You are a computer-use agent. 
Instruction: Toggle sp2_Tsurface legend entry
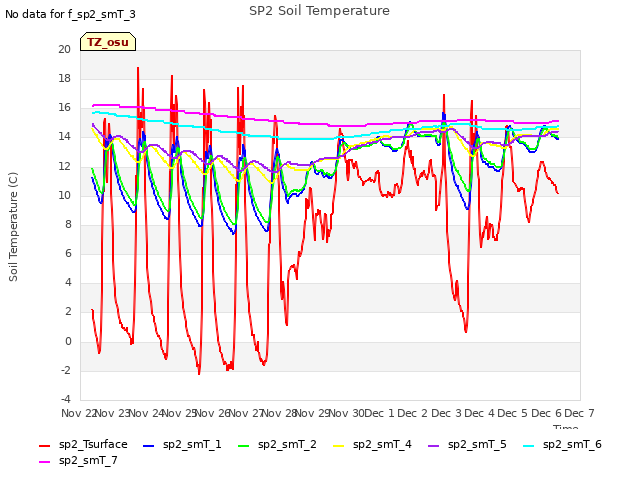(x=83, y=444)
